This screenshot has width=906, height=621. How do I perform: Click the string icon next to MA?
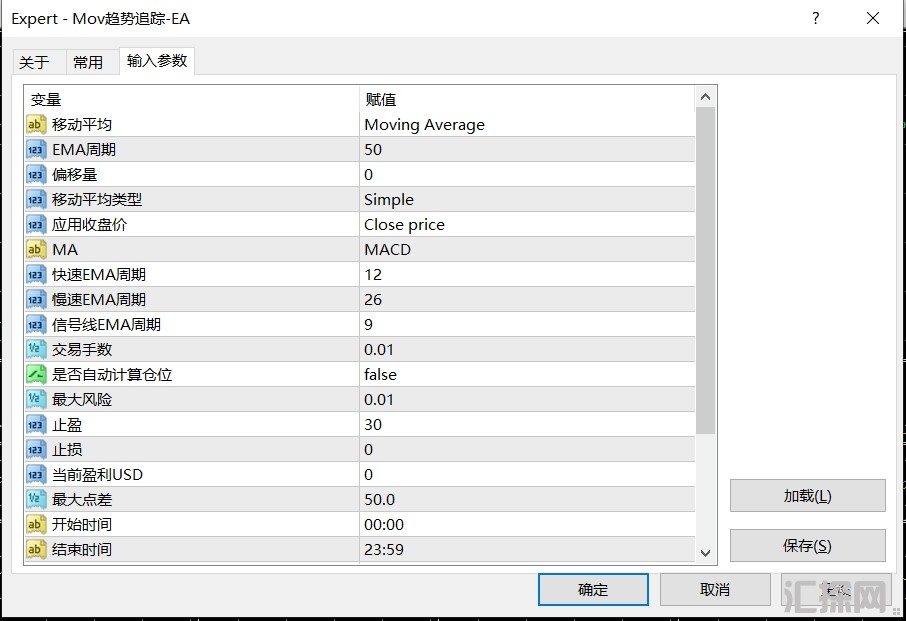pos(36,250)
